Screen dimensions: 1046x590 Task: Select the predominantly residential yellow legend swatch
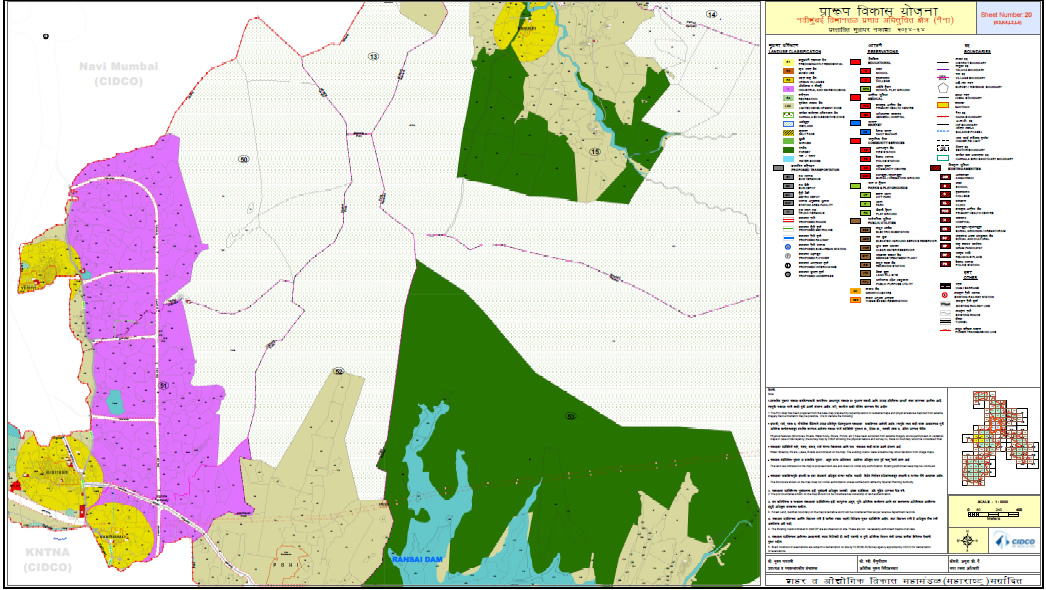coord(788,62)
